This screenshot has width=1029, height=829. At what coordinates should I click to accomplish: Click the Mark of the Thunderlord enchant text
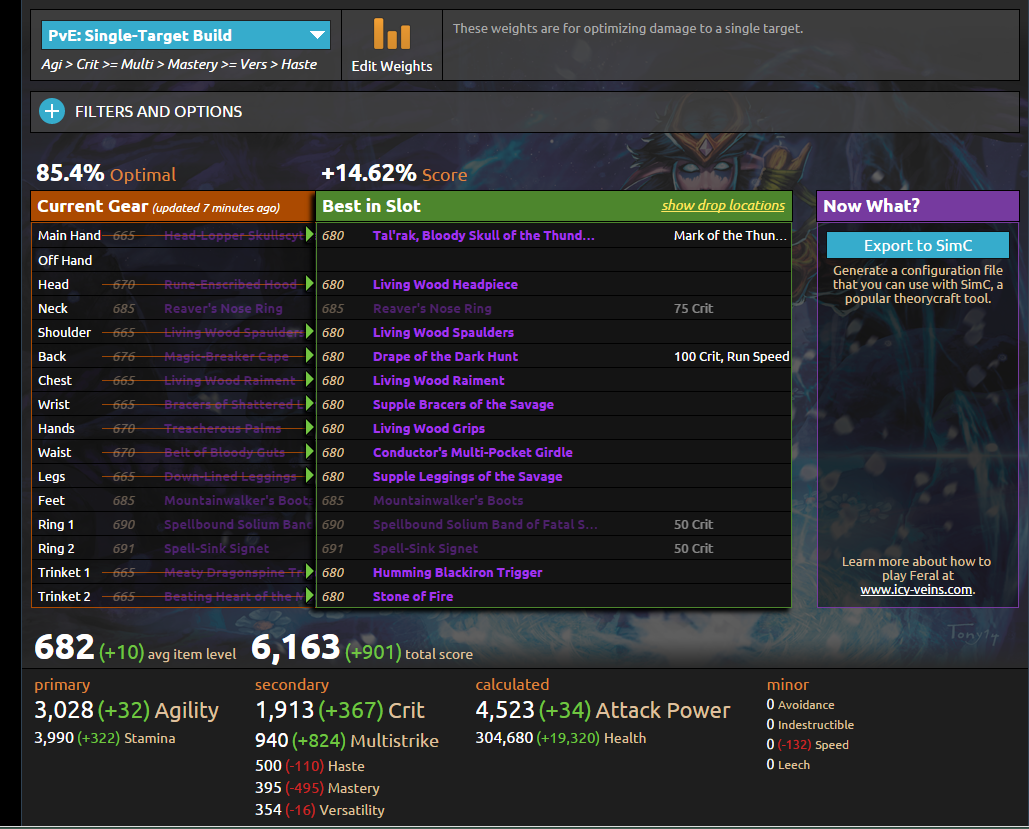click(x=730, y=236)
